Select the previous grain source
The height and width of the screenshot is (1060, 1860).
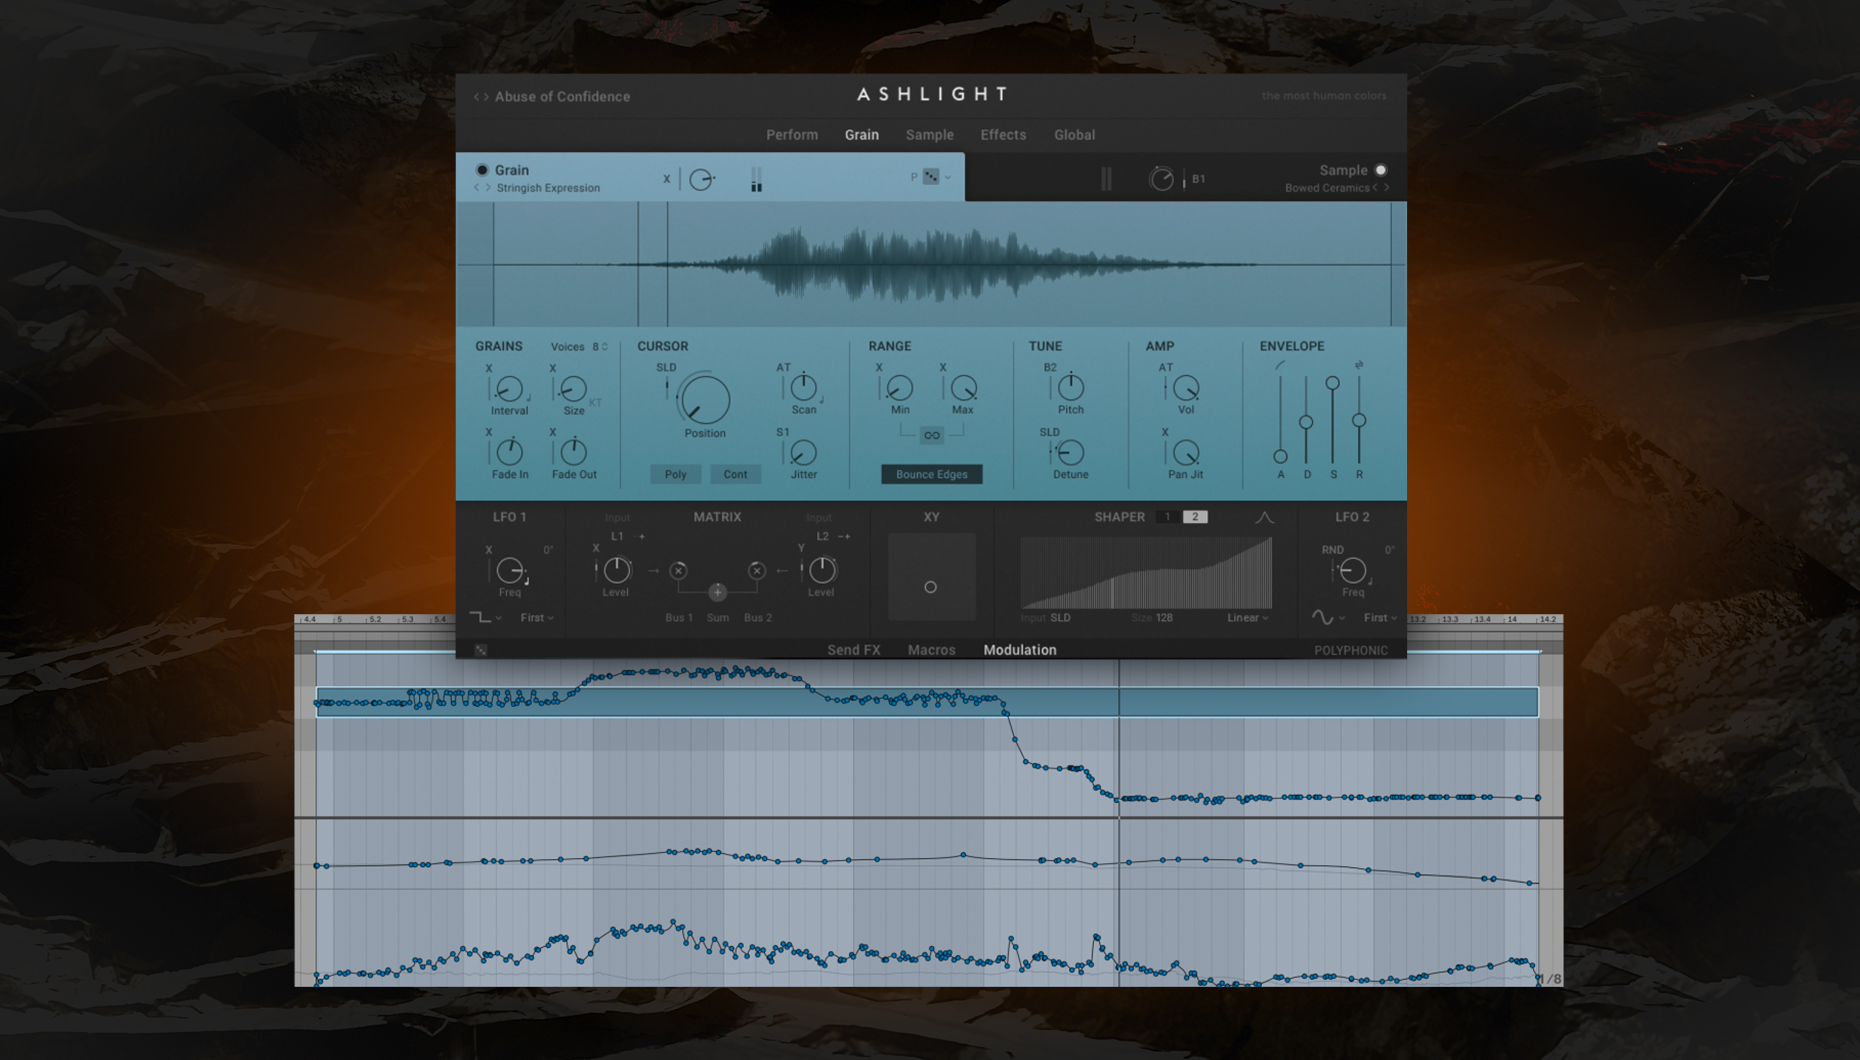pyautogui.click(x=477, y=188)
